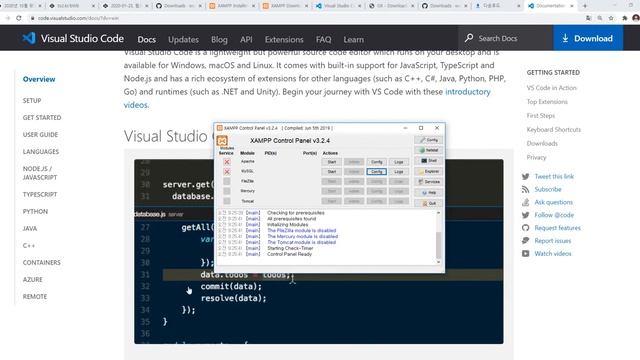Start the MySQL module

point(331,172)
